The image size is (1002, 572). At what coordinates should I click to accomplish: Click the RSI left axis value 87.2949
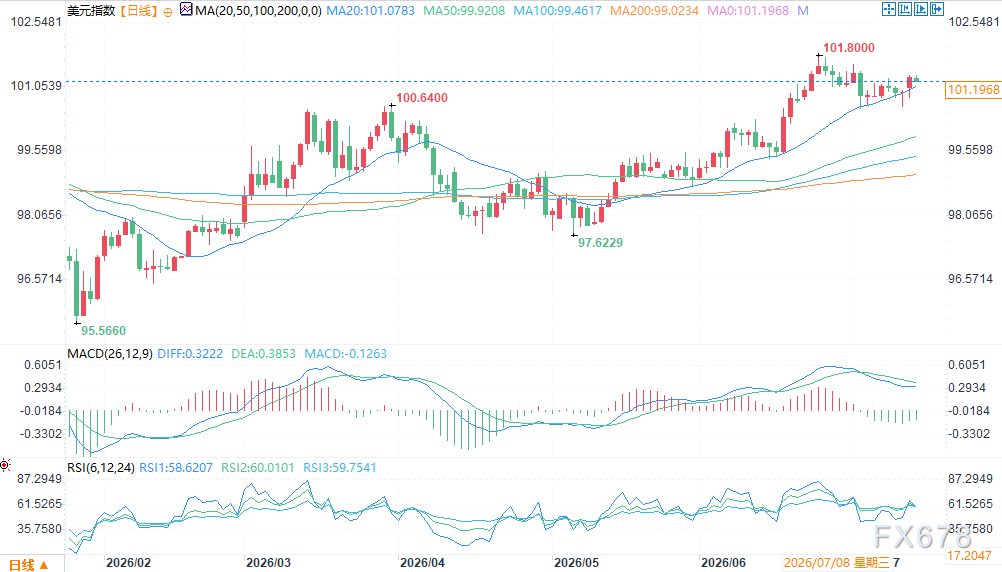point(40,479)
